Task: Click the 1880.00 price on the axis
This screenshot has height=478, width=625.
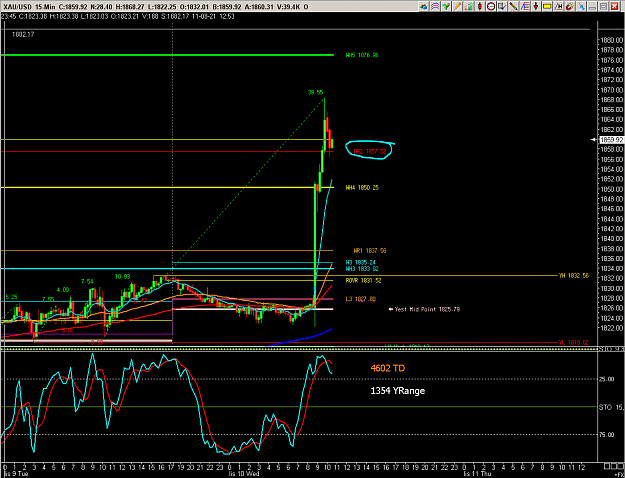Action: pos(611,40)
